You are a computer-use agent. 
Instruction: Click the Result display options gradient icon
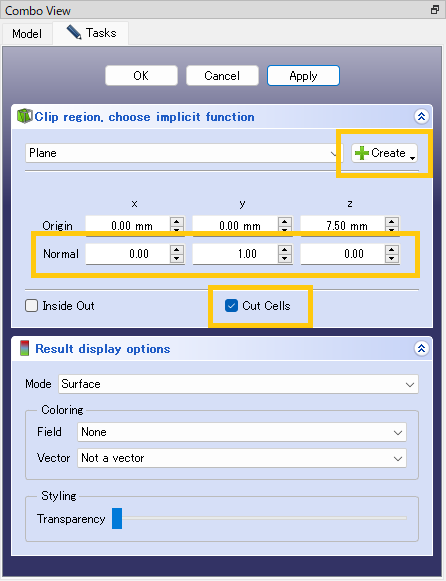coord(24,348)
